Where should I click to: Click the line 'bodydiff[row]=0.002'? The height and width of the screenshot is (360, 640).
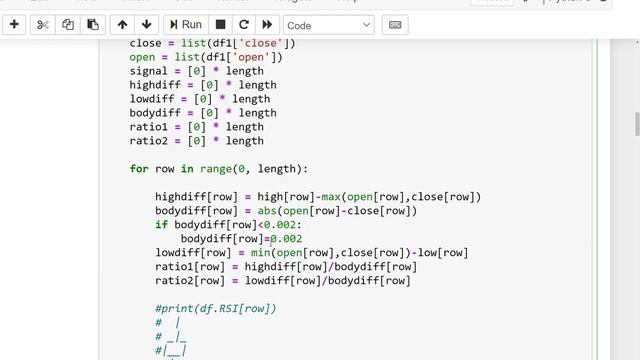tap(241, 238)
